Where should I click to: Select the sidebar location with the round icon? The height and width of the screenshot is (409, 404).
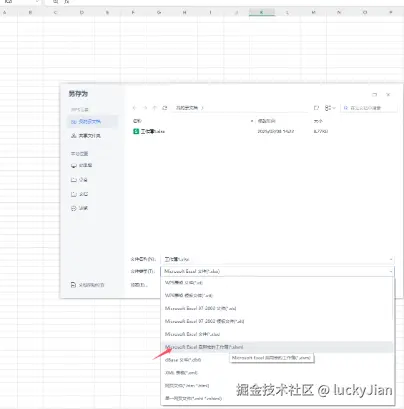click(79, 208)
